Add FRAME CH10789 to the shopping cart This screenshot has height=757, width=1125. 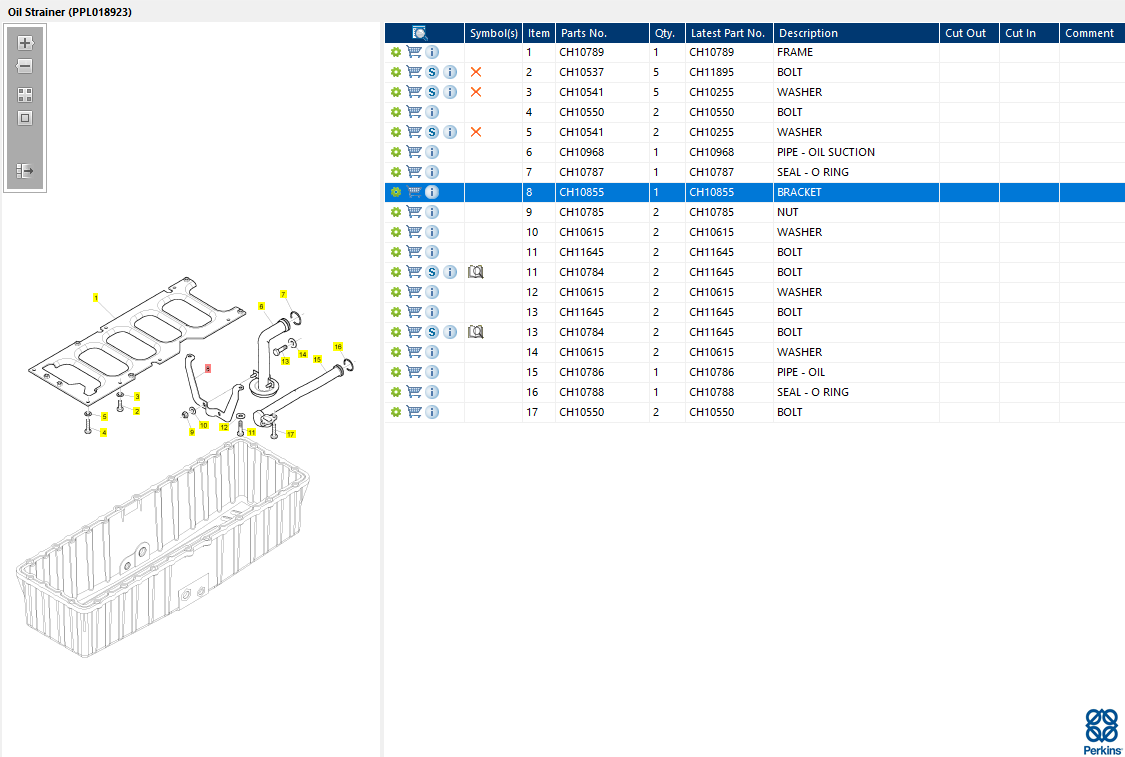(414, 52)
